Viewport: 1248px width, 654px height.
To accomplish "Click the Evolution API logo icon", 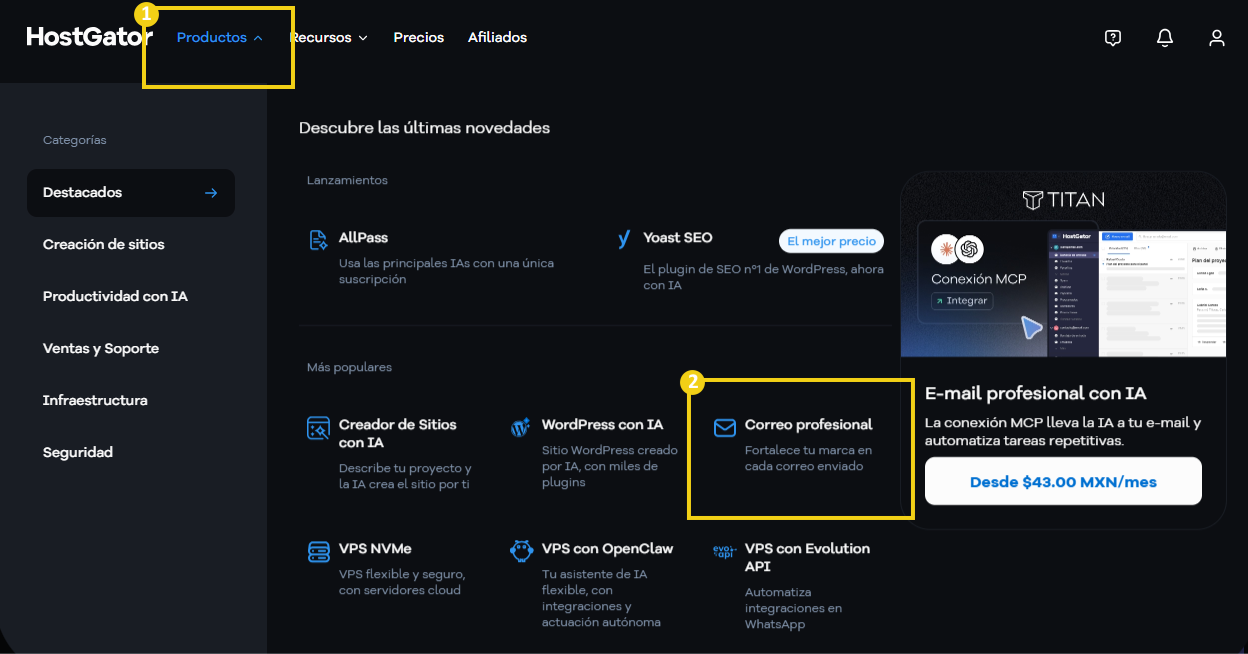I will pyautogui.click(x=724, y=551).
